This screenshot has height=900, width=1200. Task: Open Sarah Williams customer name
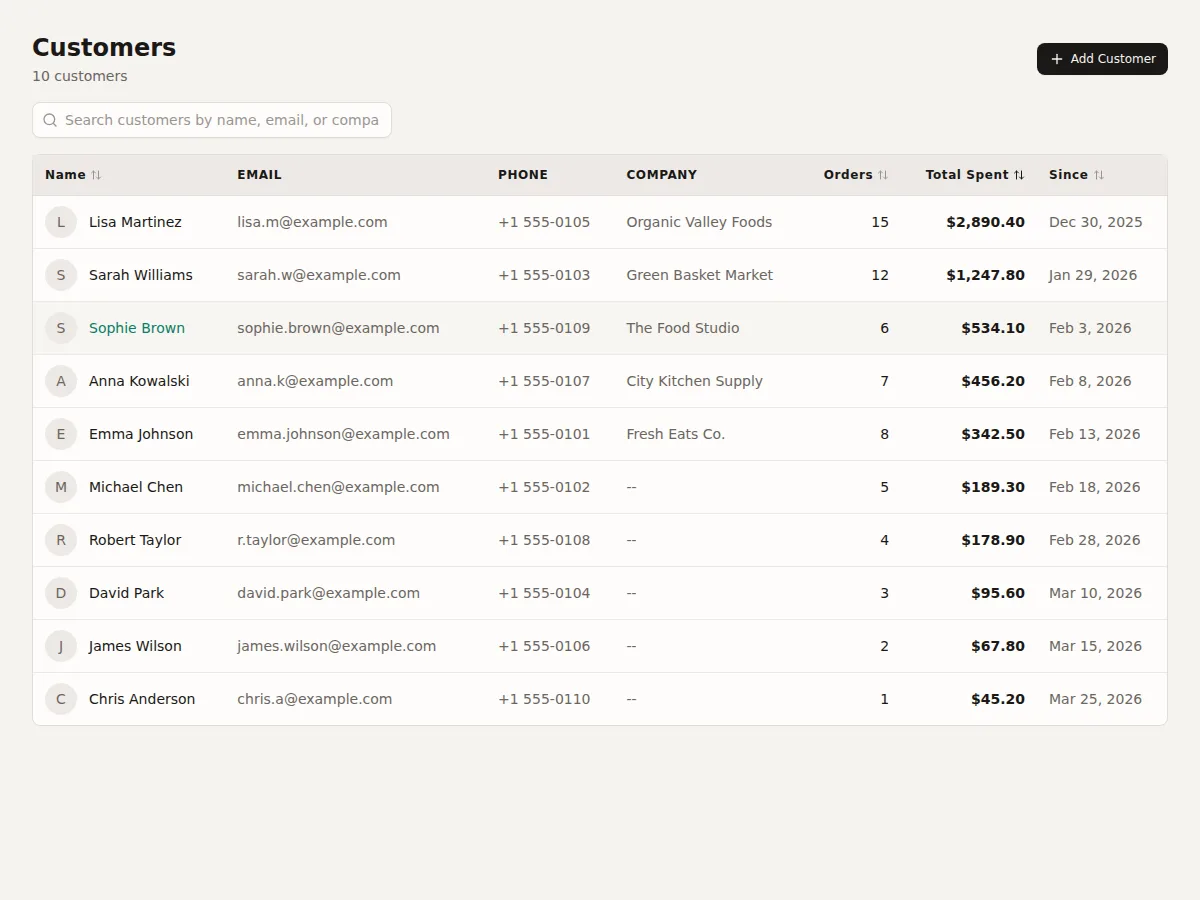pos(141,275)
